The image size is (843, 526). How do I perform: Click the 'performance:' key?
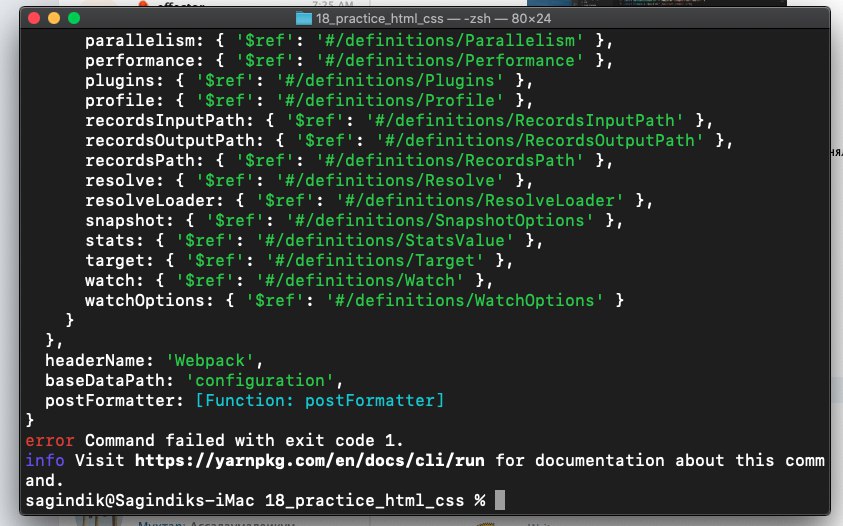[144, 61]
